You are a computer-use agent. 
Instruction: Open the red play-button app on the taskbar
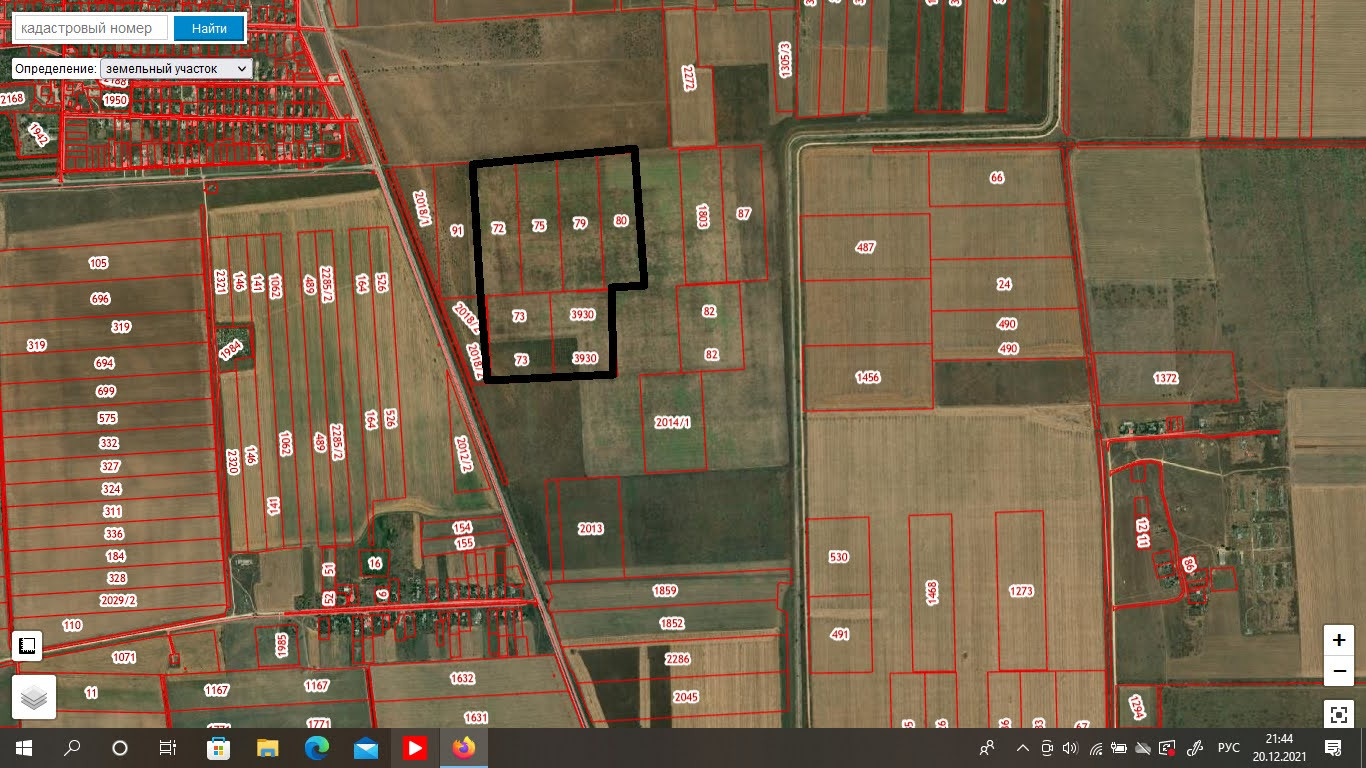pyautogui.click(x=414, y=748)
